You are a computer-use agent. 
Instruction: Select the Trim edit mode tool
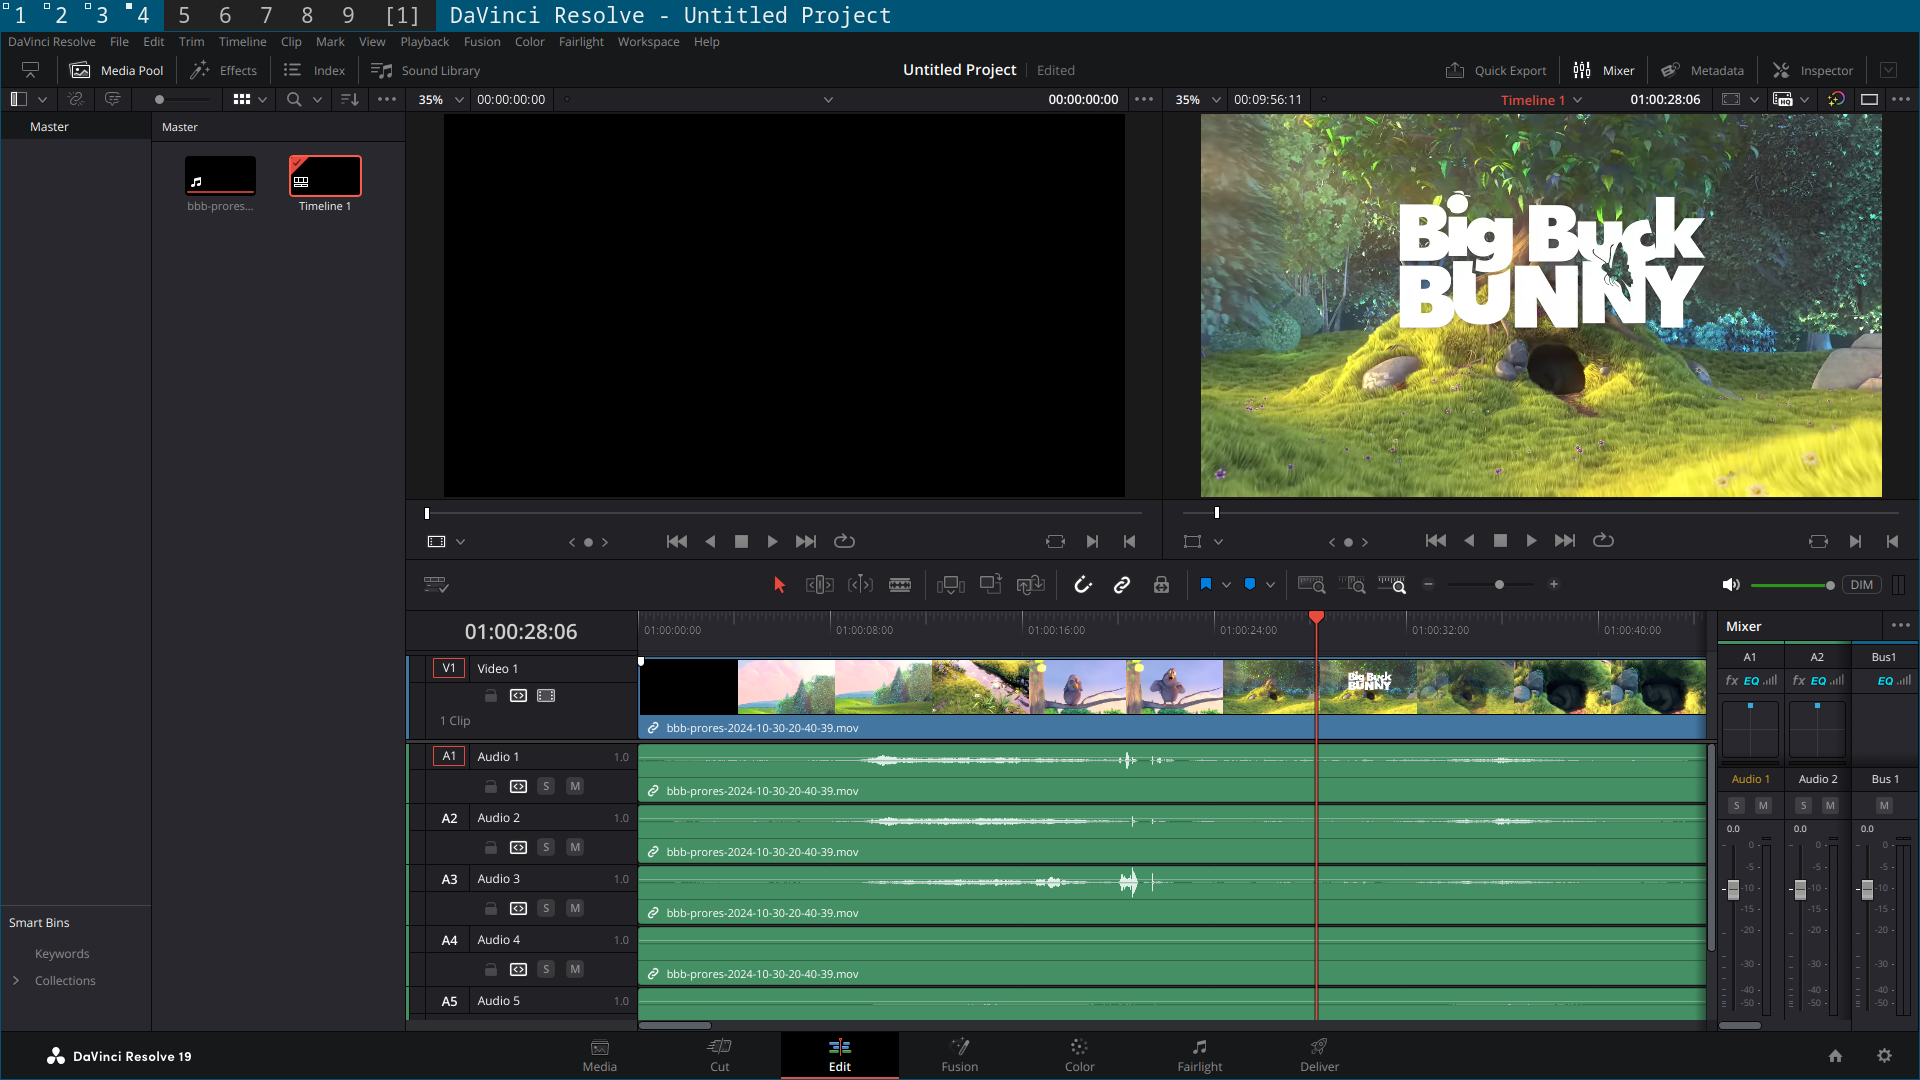[x=819, y=585]
